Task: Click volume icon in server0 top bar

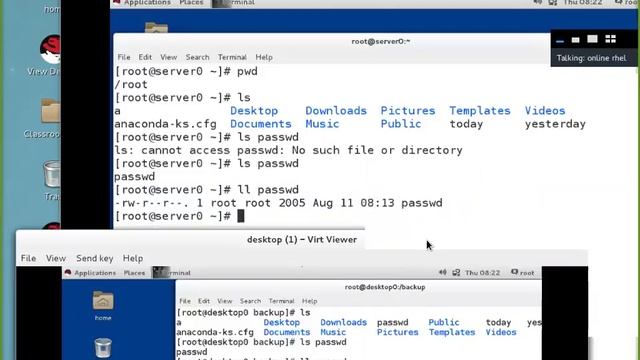Action: click(538, 2)
